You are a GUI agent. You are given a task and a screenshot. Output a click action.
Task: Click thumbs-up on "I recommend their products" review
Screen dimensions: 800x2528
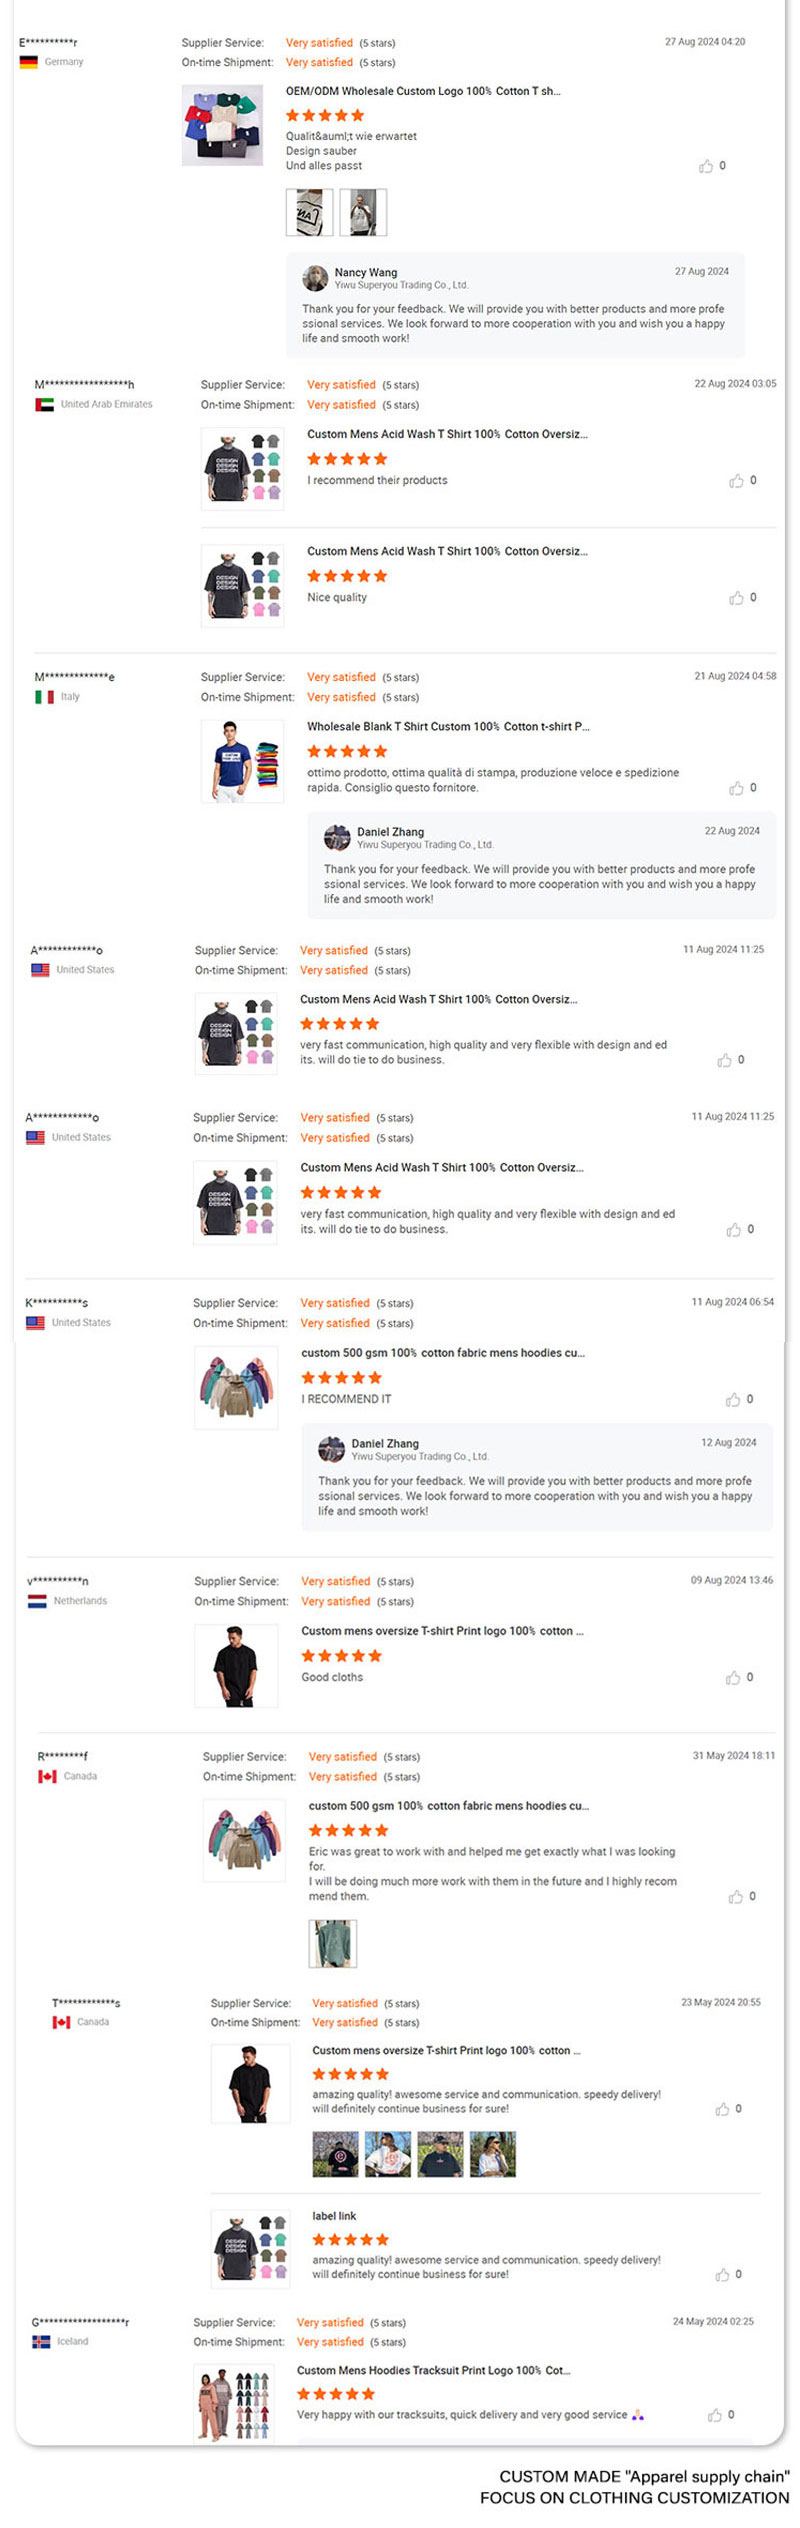(x=736, y=481)
